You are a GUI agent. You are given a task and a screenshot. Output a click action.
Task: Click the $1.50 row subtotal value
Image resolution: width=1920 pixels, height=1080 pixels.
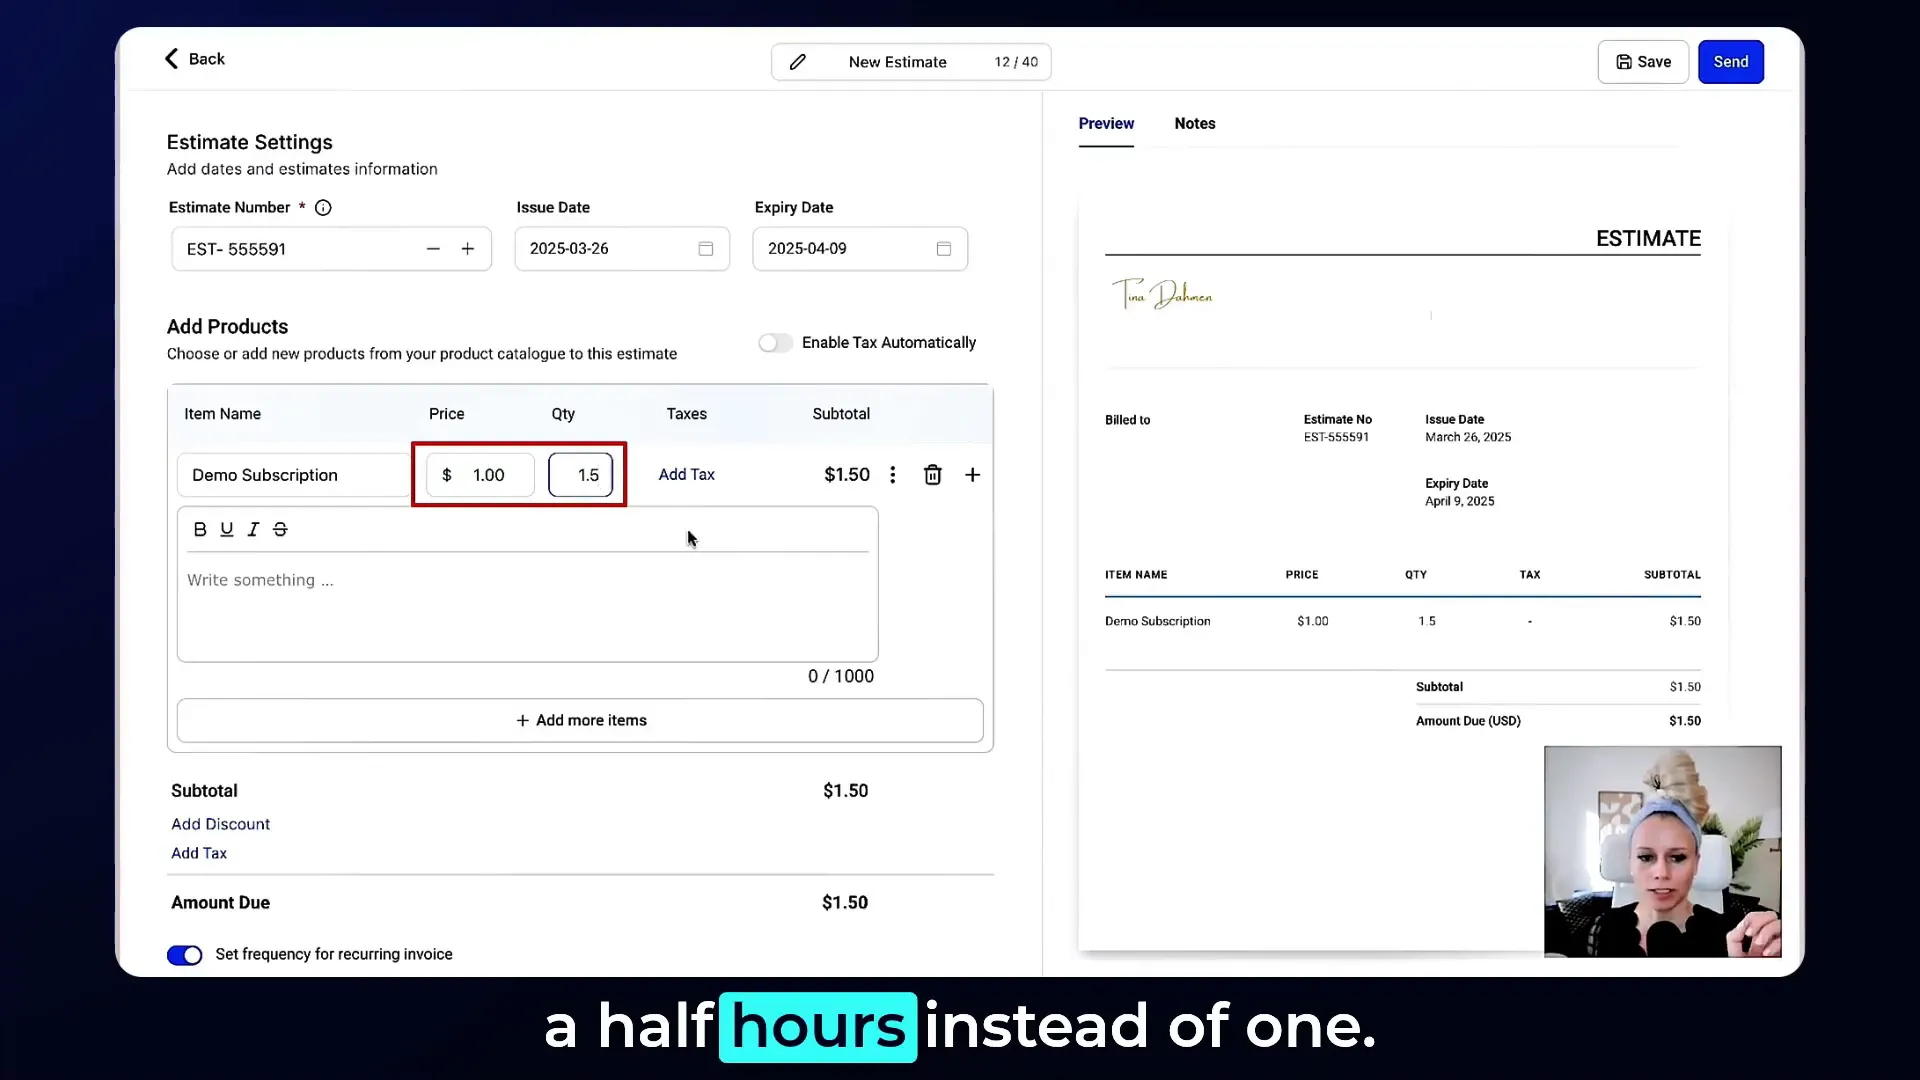click(x=846, y=475)
